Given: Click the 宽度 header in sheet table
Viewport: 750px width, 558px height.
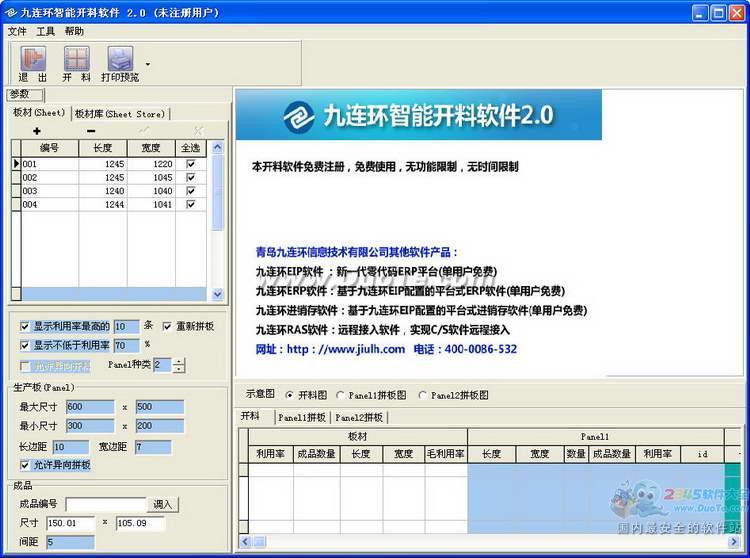Looking at the screenshot, I should [x=151, y=148].
